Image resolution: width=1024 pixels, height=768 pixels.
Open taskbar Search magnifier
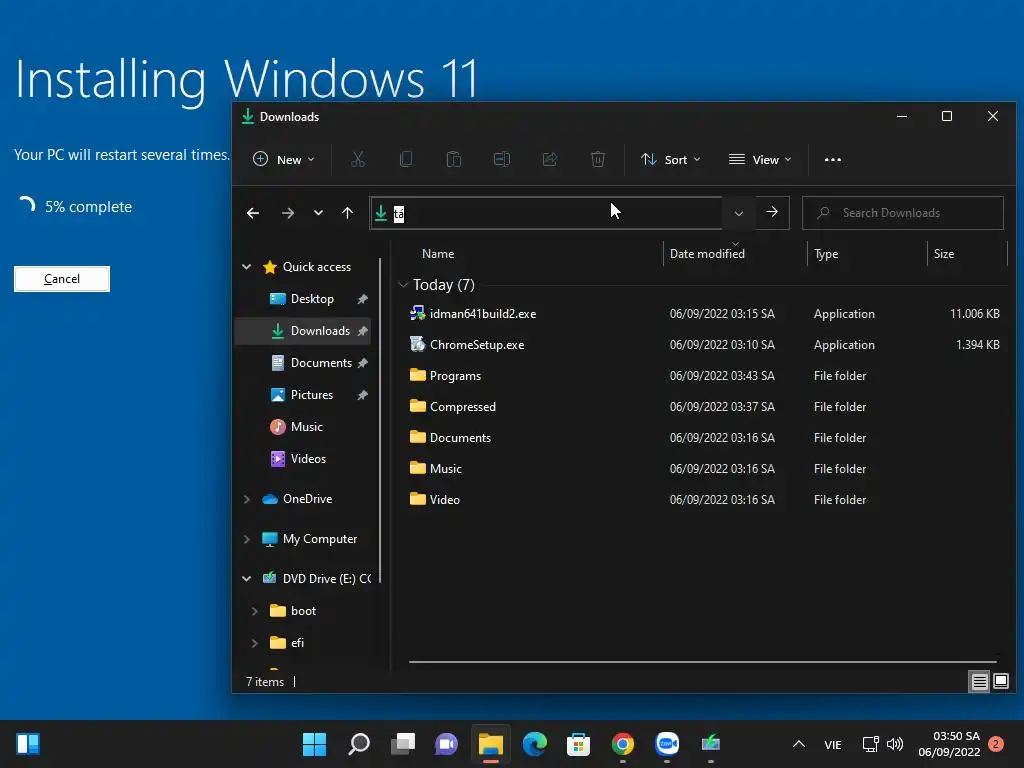coord(359,744)
